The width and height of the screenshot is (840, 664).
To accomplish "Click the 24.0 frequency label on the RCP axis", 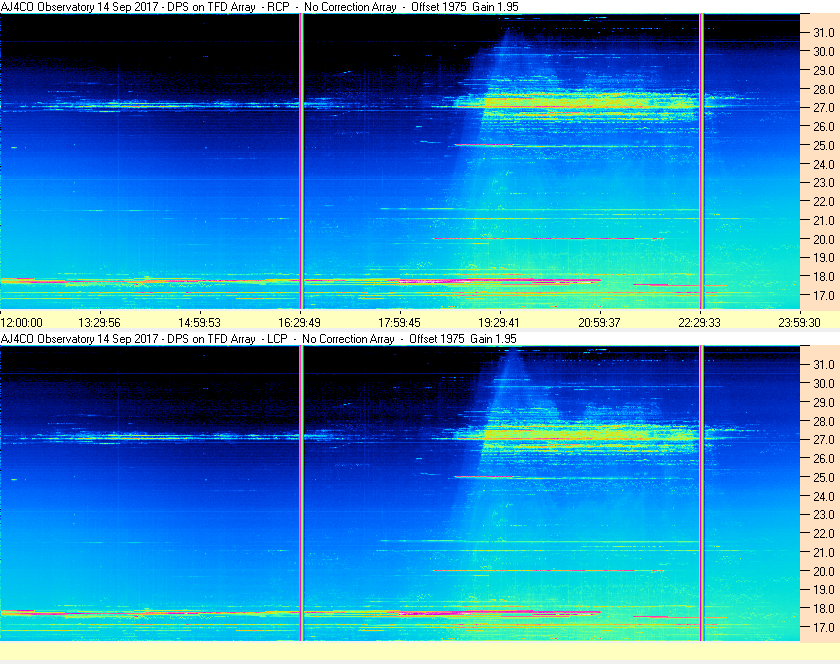I will click(824, 164).
